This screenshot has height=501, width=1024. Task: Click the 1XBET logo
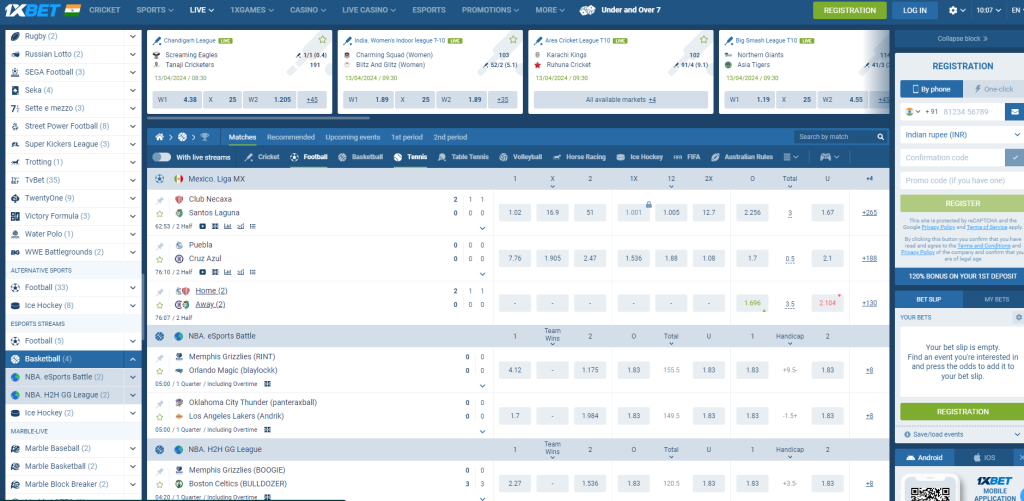click(33, 10)
